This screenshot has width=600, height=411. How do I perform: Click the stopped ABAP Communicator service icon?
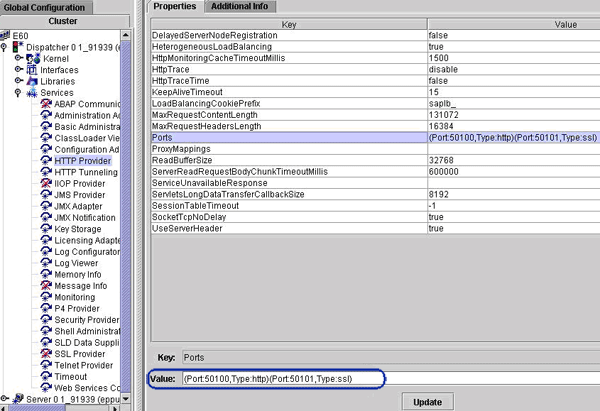coord(46,104)
